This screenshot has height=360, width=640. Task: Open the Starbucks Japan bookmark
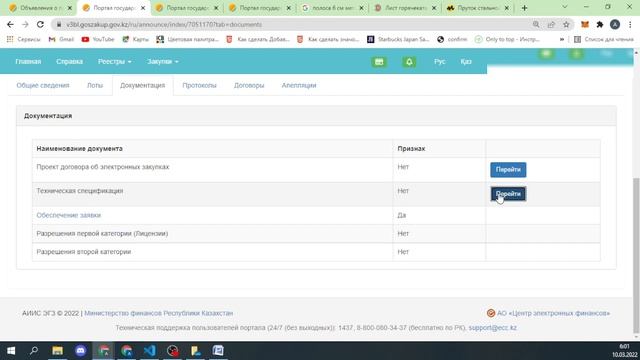point(398,39)
